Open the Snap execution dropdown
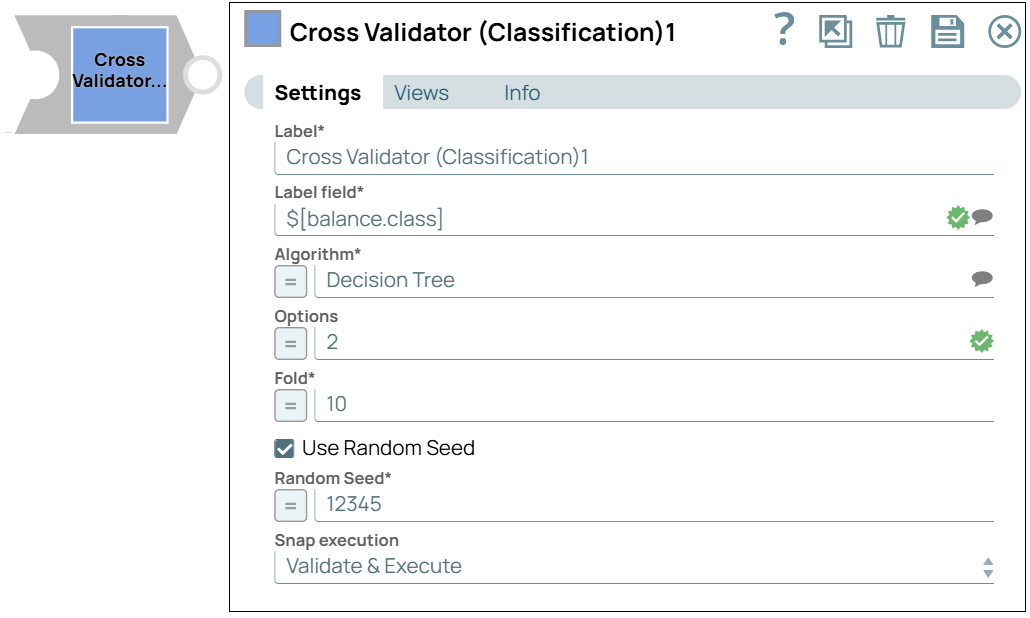Image resolution: width=1030 pixels, height=618 pixels. pos(986,566)
